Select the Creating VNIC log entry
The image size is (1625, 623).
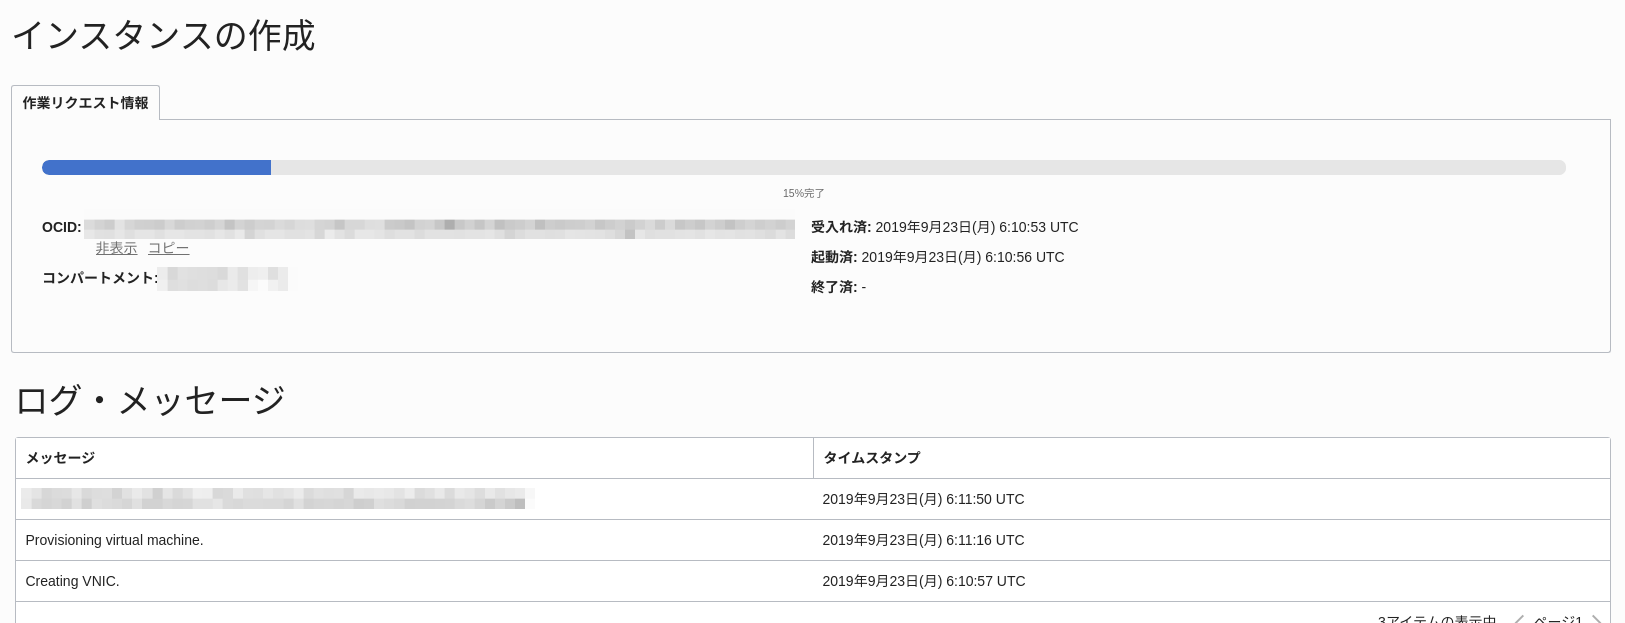point(72,581)
